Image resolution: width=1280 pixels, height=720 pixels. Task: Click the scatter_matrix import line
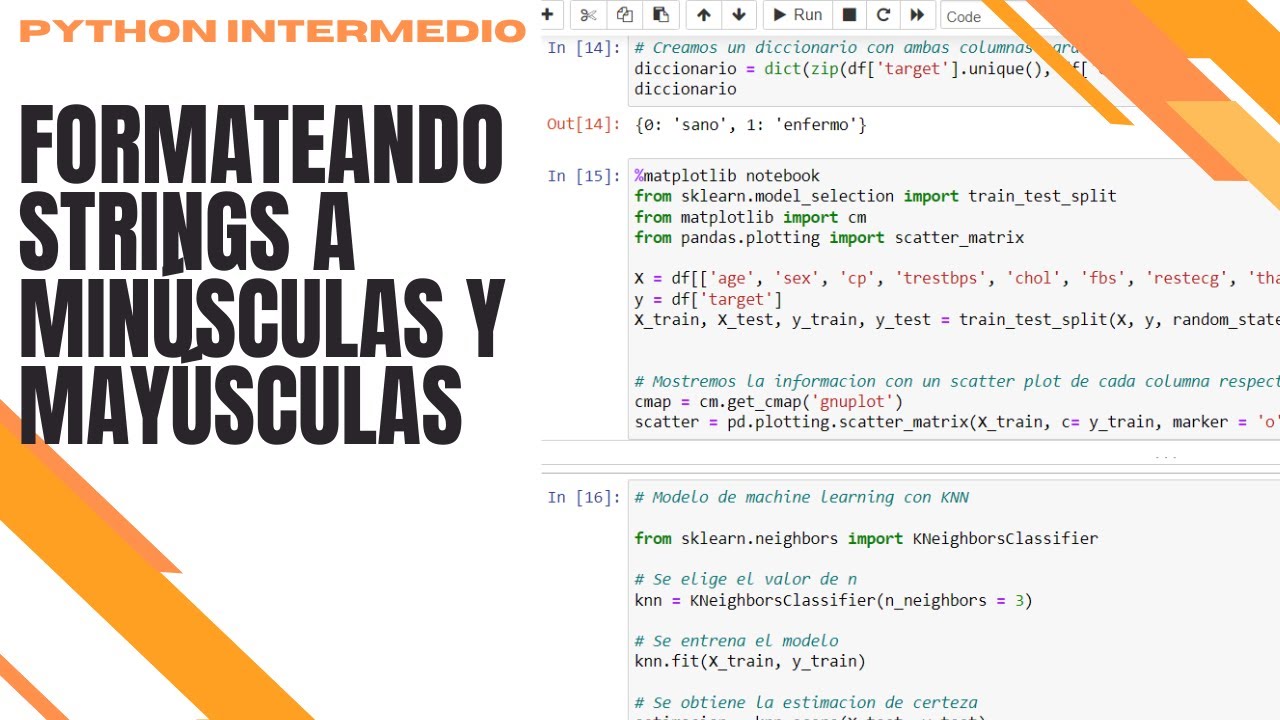coord(829,237)
